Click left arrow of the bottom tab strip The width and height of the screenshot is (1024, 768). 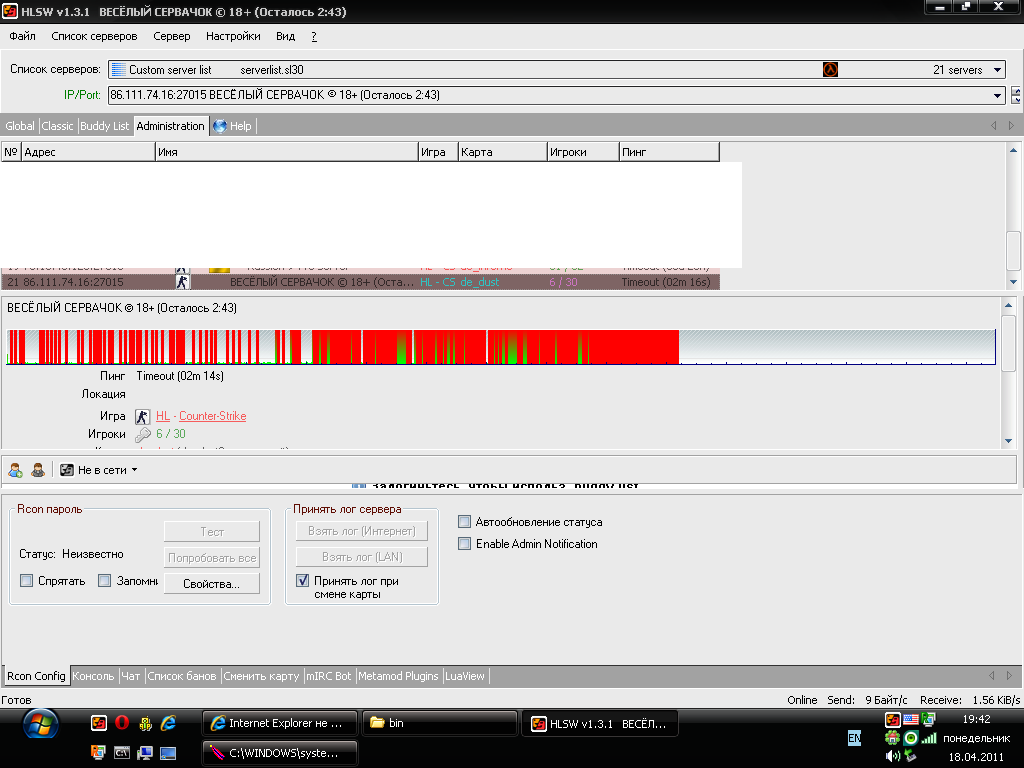coord(992,675)
